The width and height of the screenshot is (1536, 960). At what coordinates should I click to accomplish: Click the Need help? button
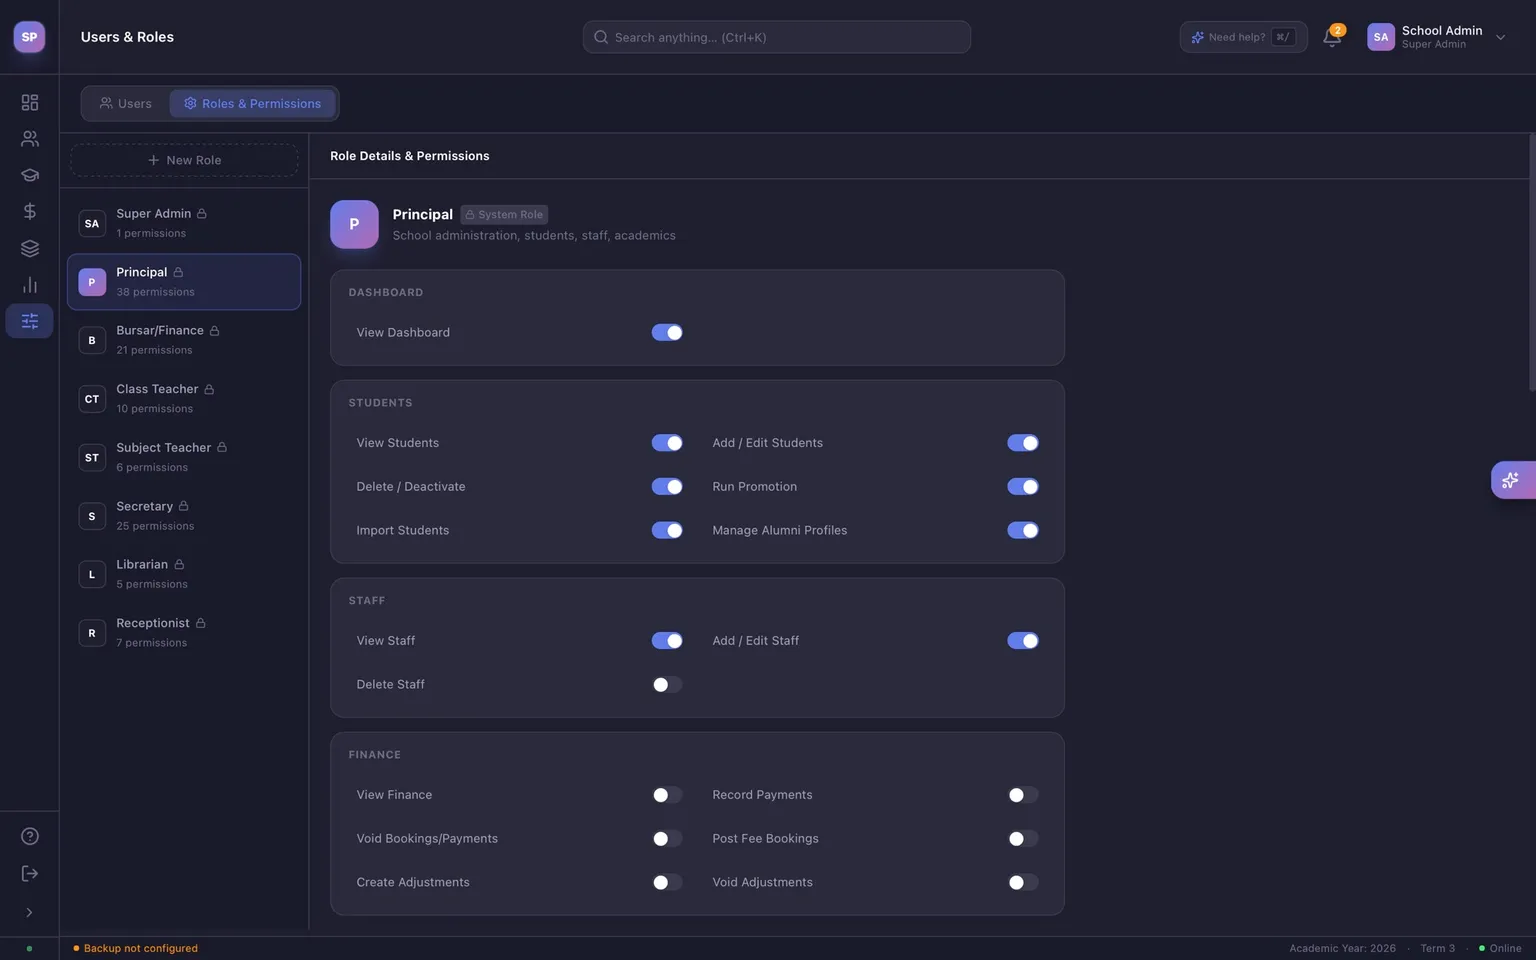(x=1244, y=37)
